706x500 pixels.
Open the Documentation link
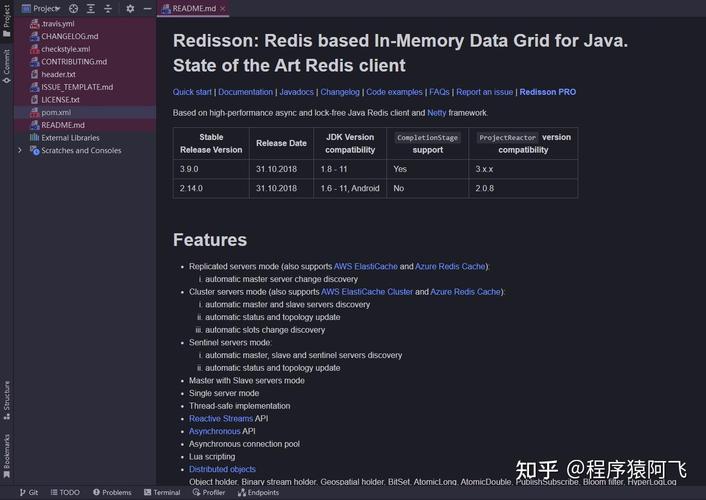click(245, 92)
